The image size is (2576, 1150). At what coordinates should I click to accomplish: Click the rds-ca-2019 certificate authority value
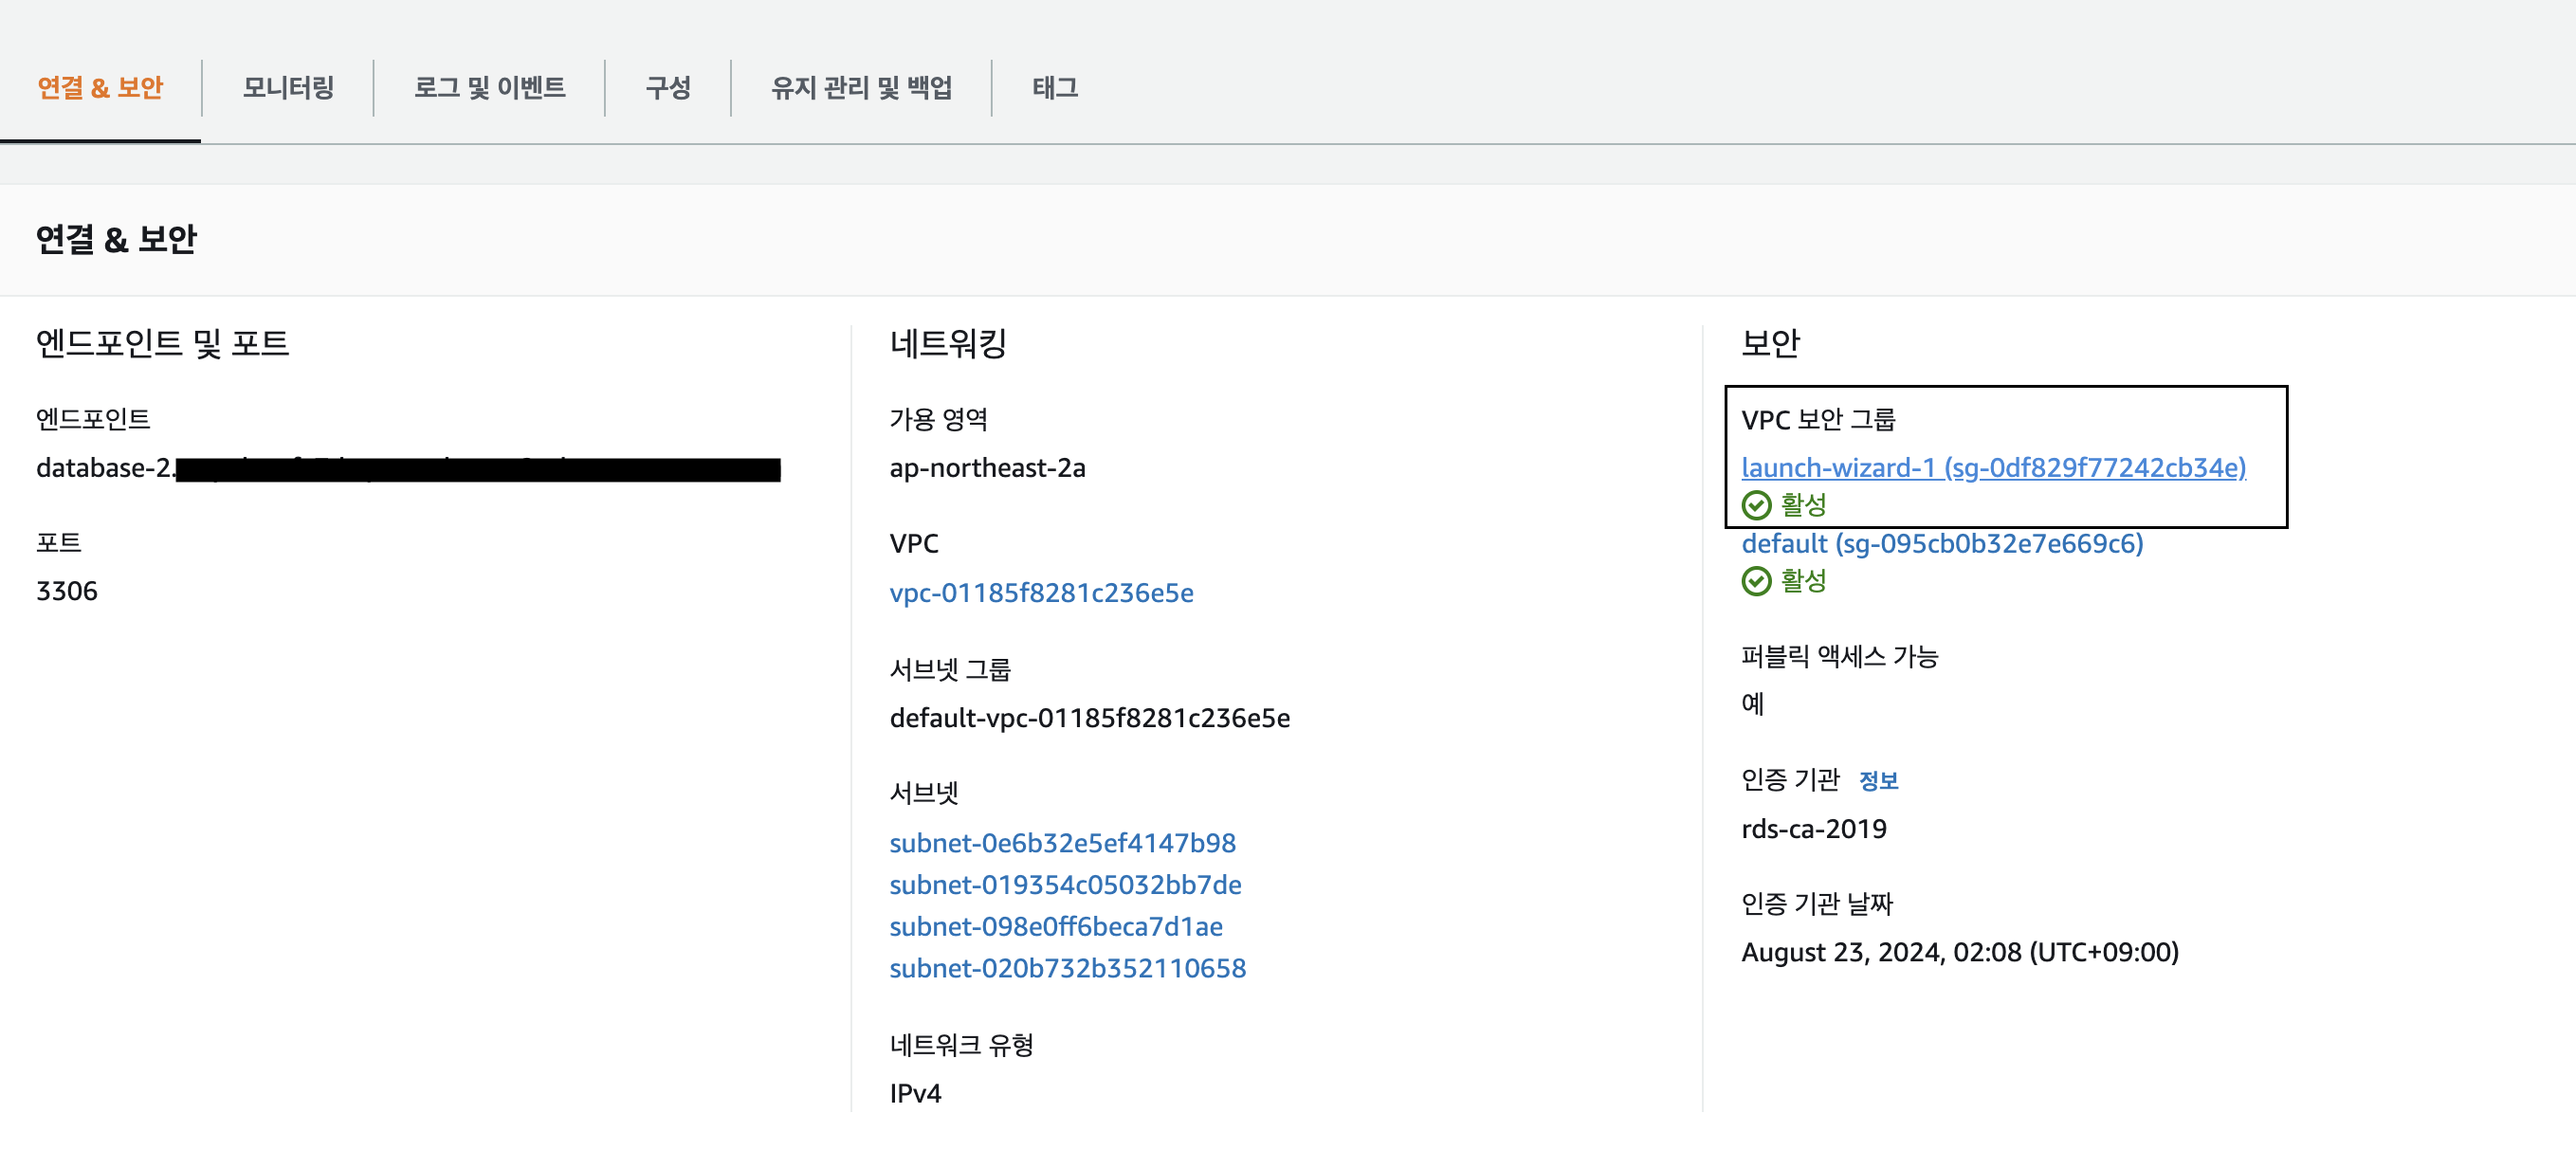(1813, 829)
